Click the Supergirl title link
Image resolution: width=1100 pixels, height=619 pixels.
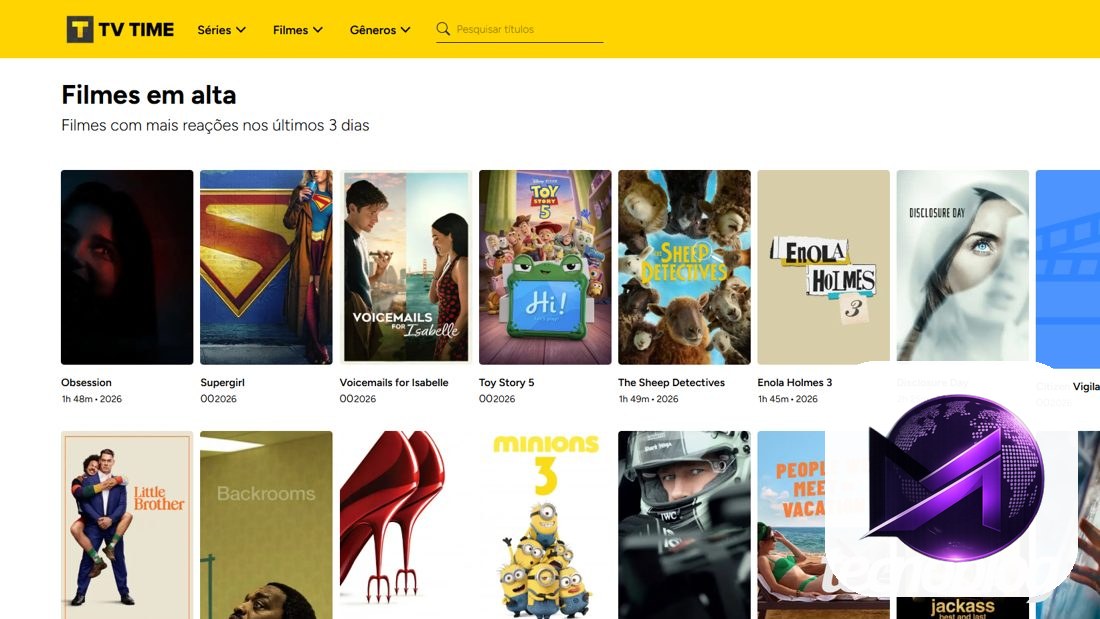[222, 382]
